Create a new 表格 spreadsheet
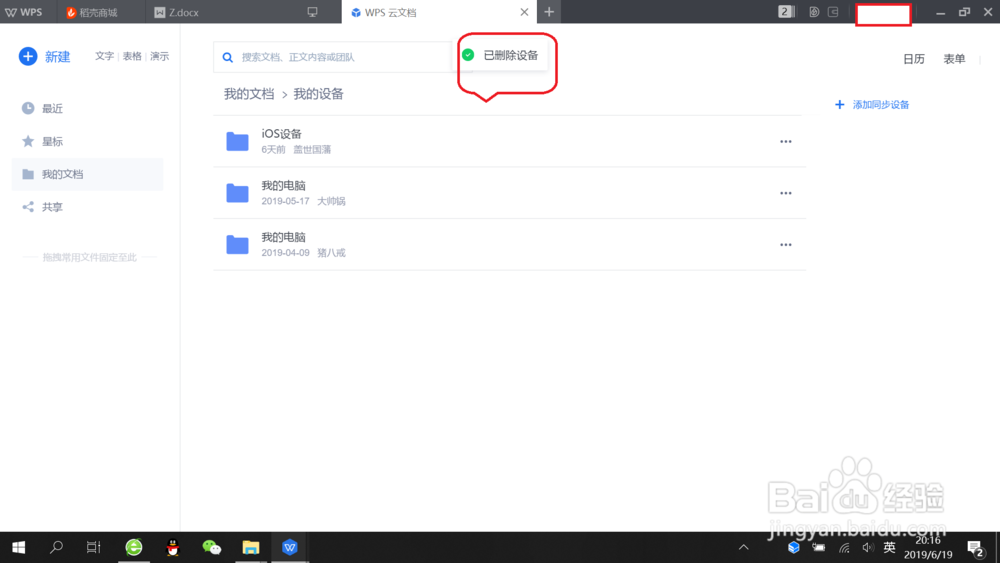This screenshot has height=563, width=1000. point(132,56)
